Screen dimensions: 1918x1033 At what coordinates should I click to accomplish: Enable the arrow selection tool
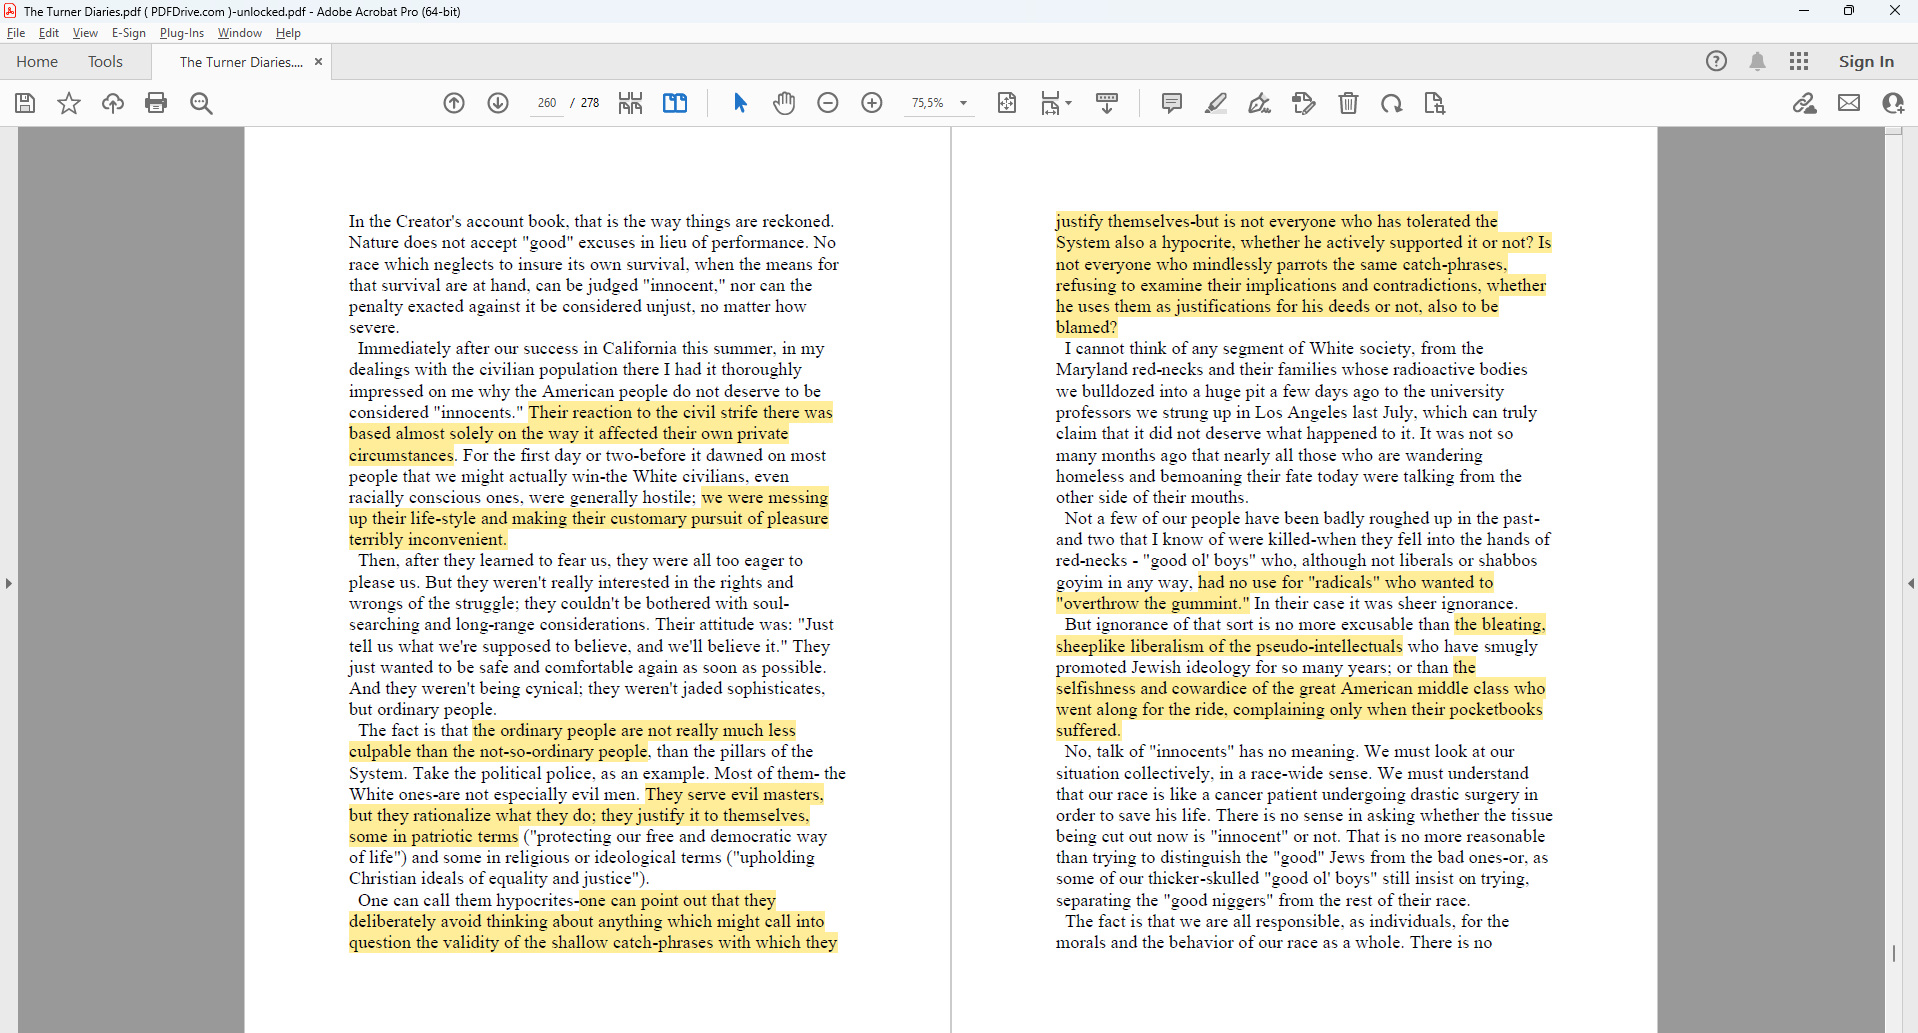click(x=740, y=103)
